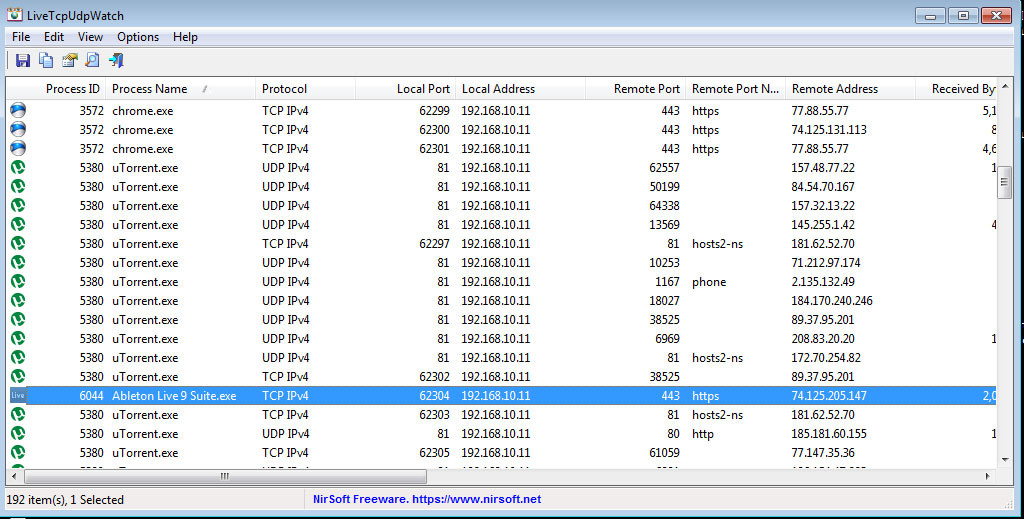Click remote address 74.125.205.147
This screenshot has width=1024, height=519.
pos(829,396)
